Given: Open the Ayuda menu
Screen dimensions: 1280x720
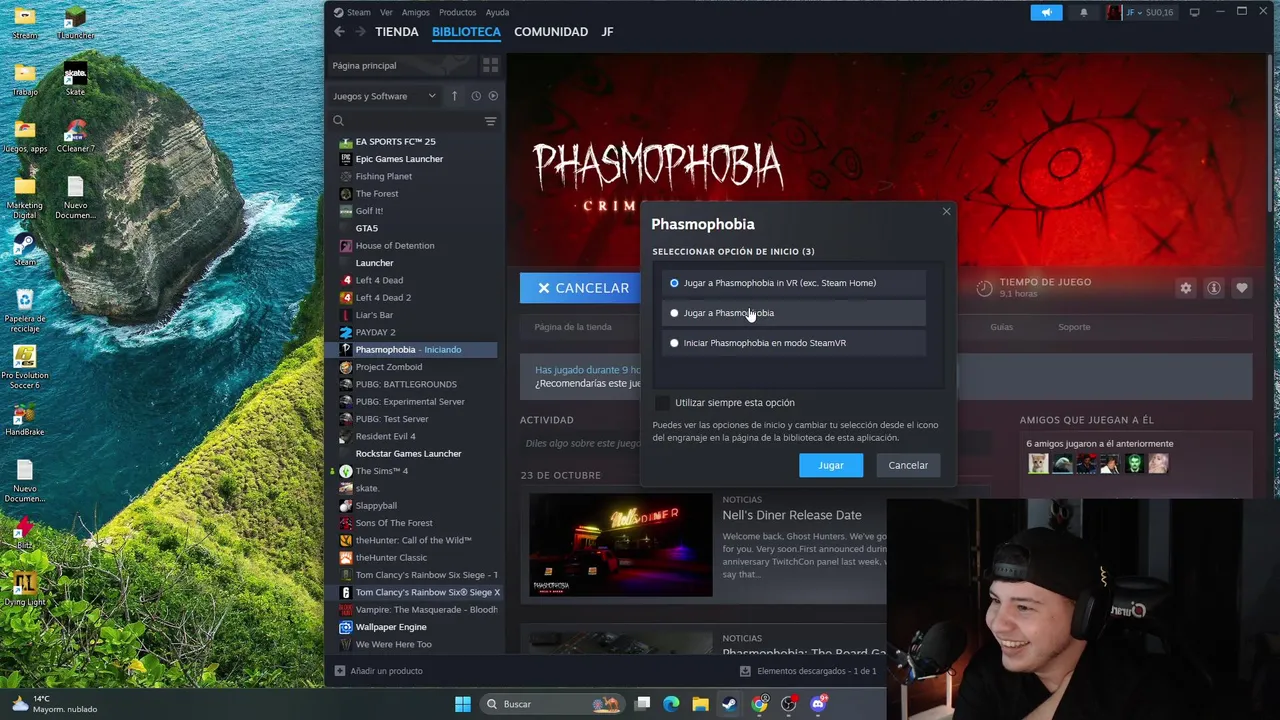Looking at the screenshot, I should coord(497,12).
